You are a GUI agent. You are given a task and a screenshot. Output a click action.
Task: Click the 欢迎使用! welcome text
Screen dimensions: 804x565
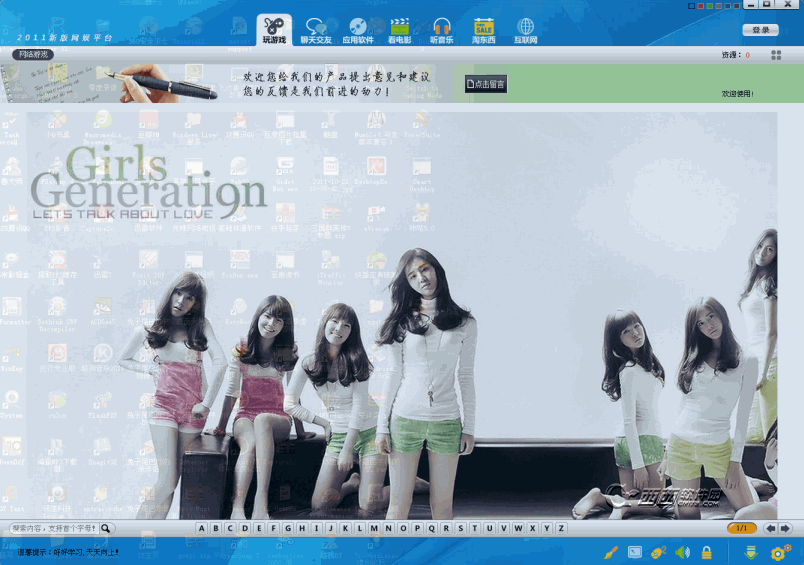[x=737, y=94]
